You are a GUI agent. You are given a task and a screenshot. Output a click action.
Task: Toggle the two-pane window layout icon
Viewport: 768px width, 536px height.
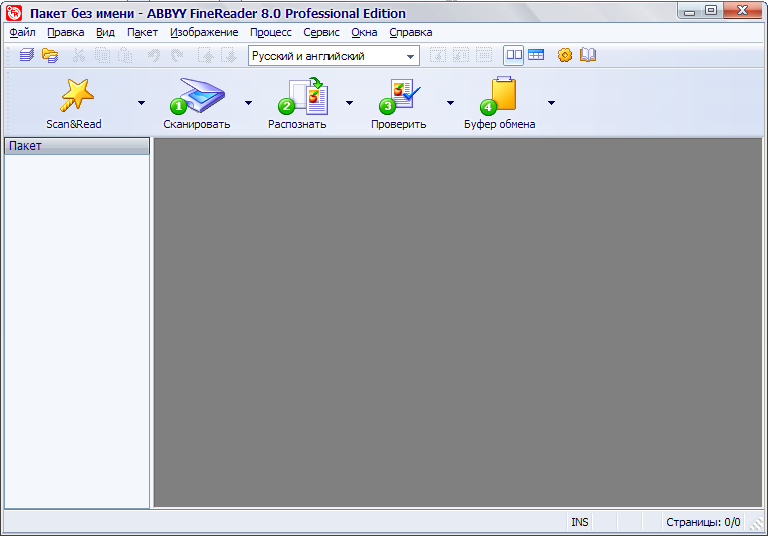coord(514,55)
